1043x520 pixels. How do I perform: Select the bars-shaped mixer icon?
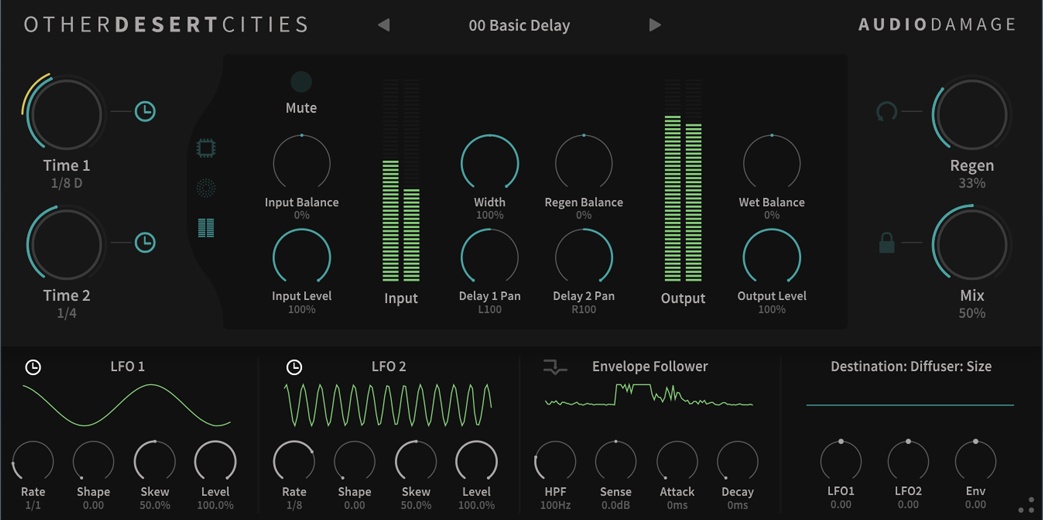(x=206, y=228)
